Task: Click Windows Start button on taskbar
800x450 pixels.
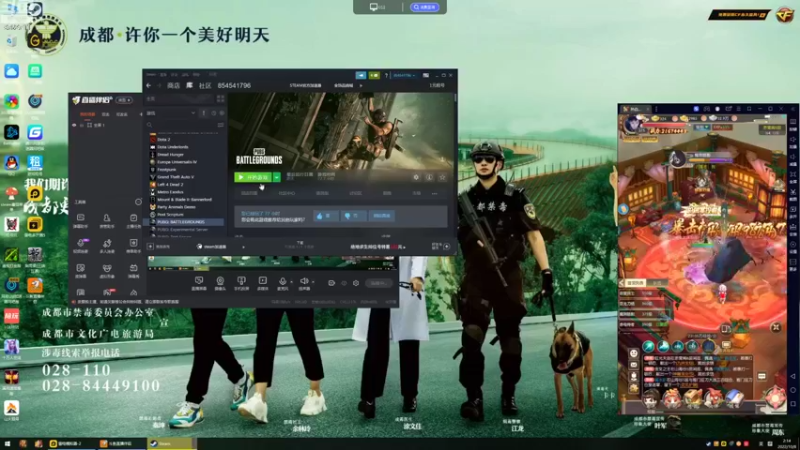Action: 7,444
